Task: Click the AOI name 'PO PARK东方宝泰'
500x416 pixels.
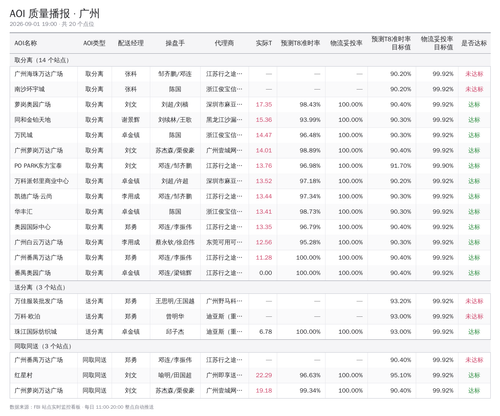Action: 38,166
